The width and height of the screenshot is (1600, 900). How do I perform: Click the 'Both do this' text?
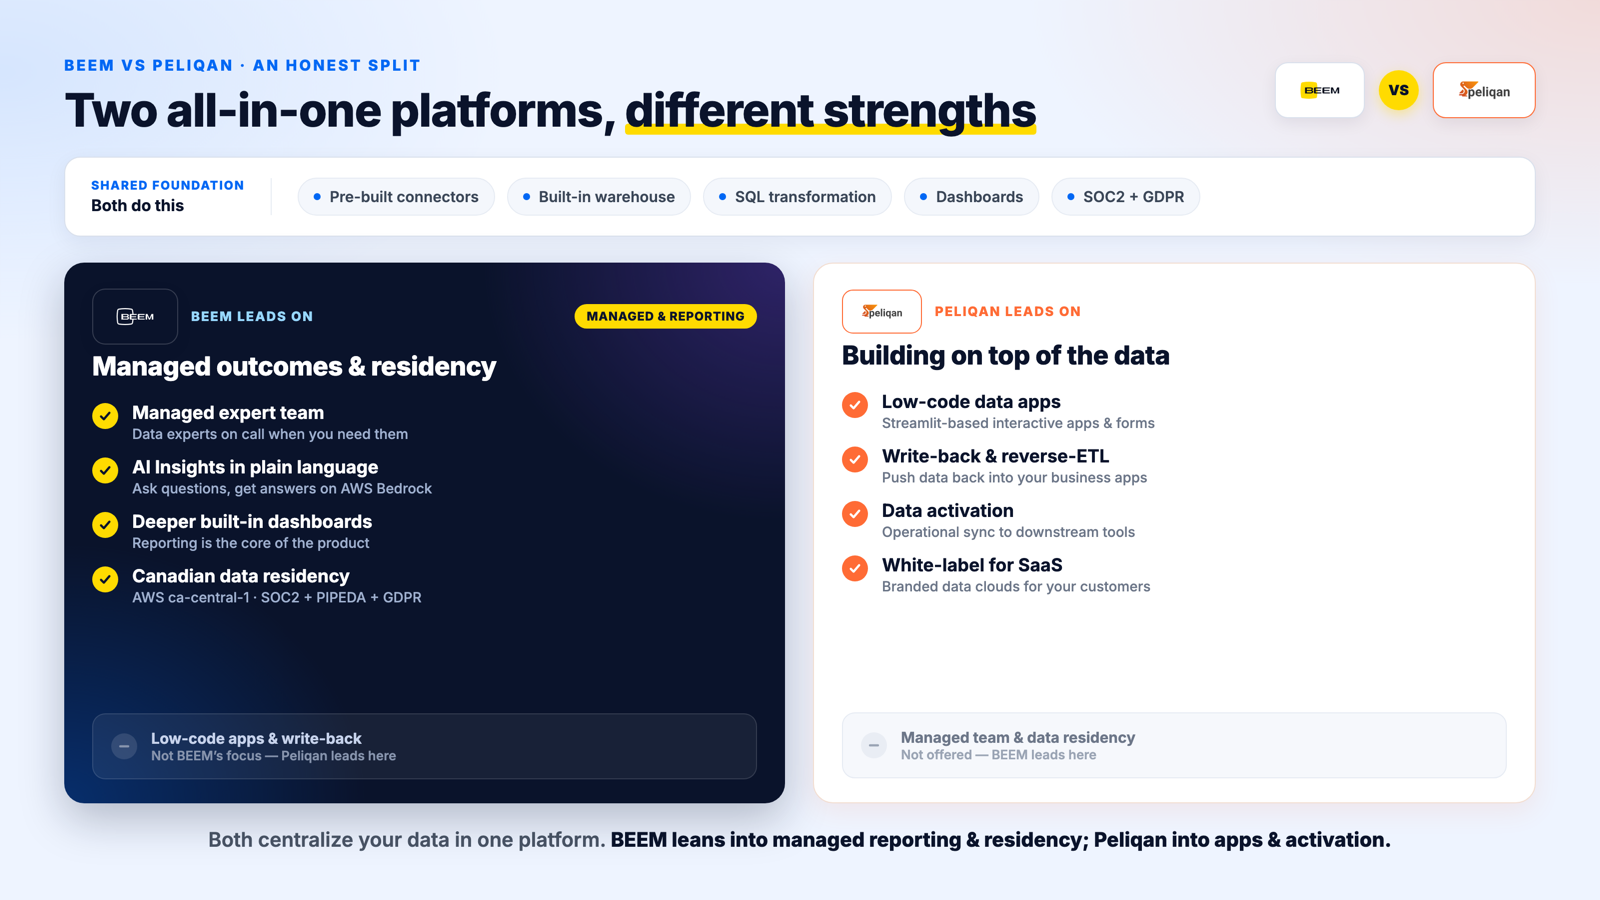coord(137,205)
